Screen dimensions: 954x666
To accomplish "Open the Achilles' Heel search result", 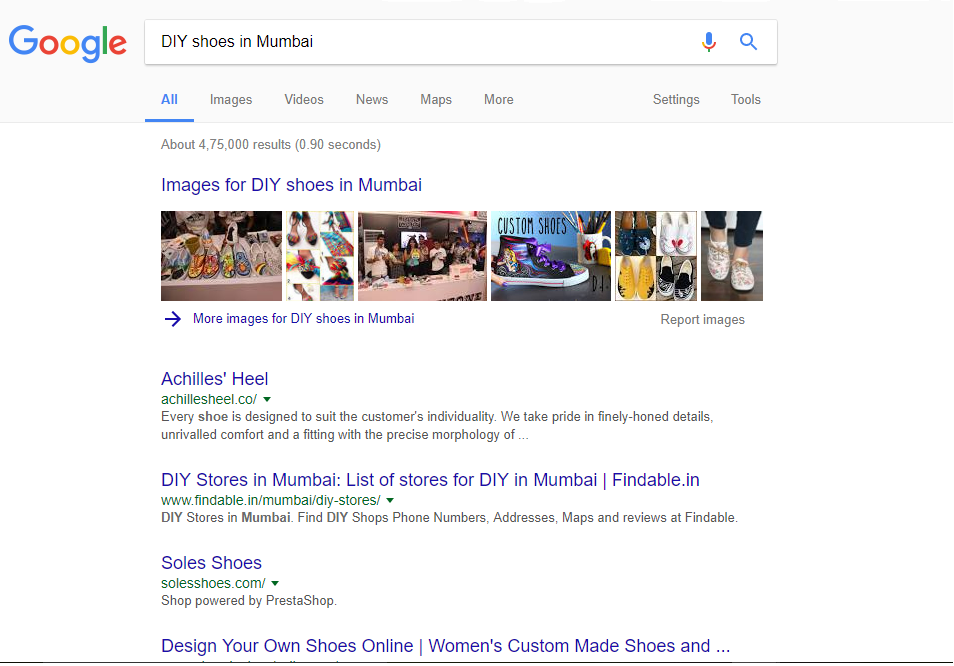I will (x=214, y=378).
